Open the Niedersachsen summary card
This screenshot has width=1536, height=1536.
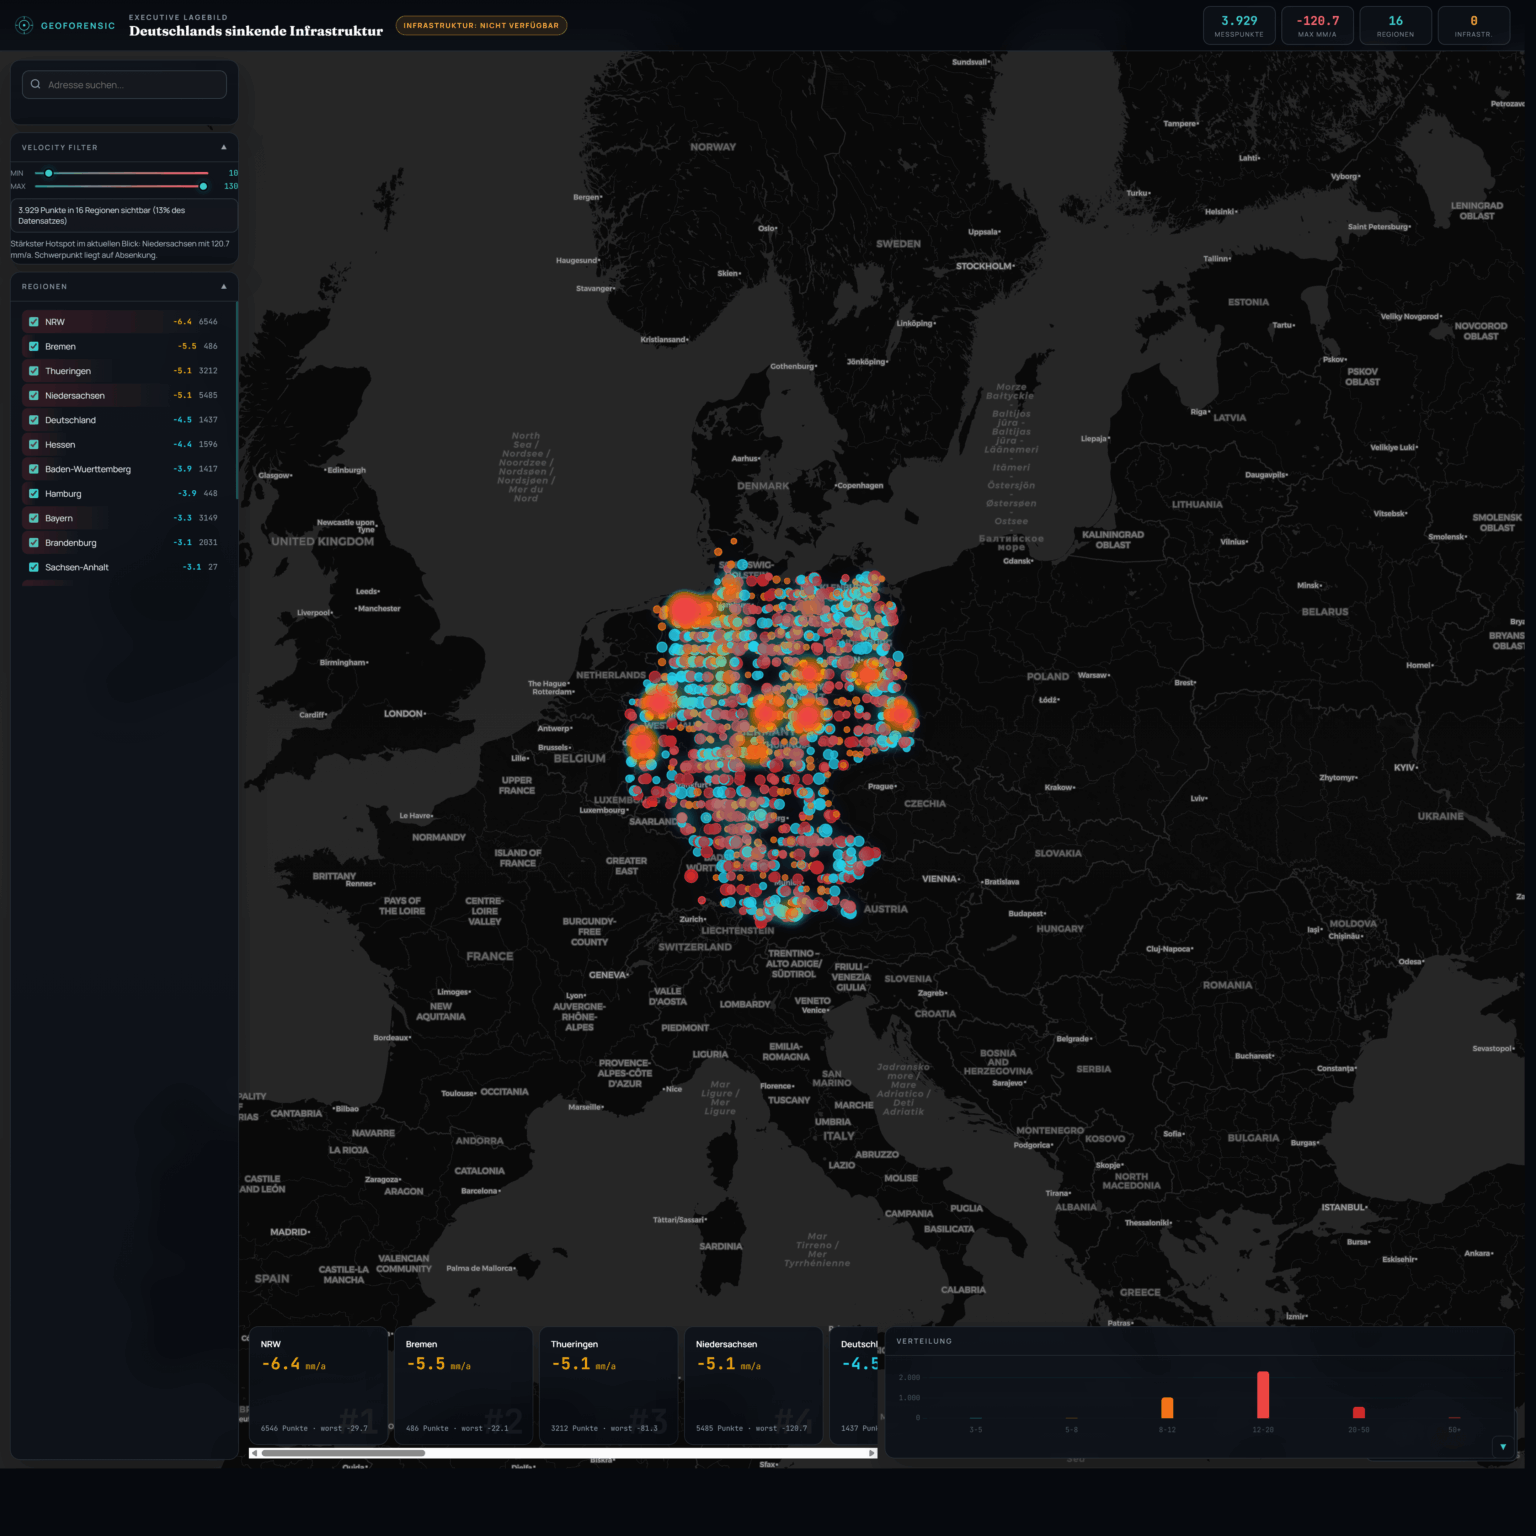click(x=752, y=1386)
